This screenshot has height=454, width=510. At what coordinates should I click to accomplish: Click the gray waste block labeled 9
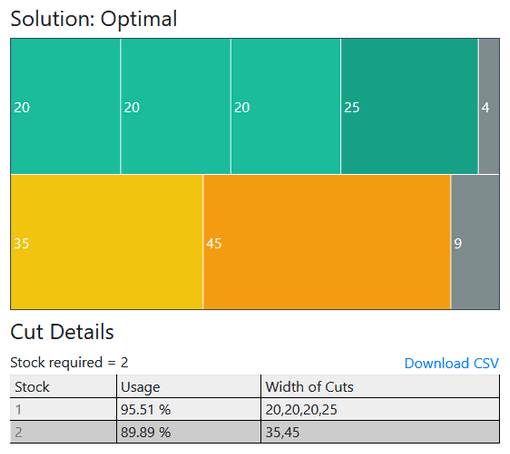[475, 242]
